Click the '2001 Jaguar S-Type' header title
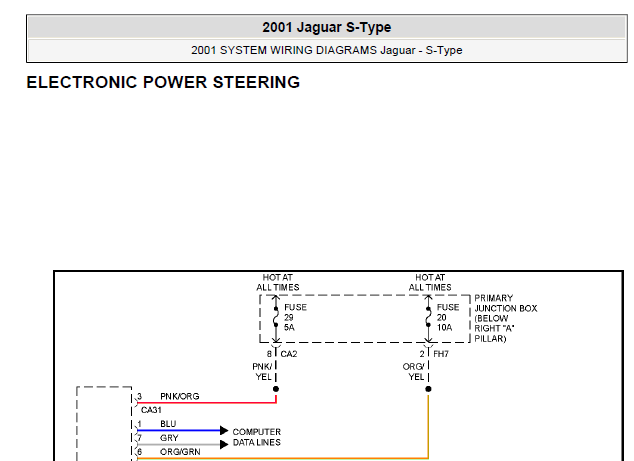634x461 pixels. click(327, 27)
